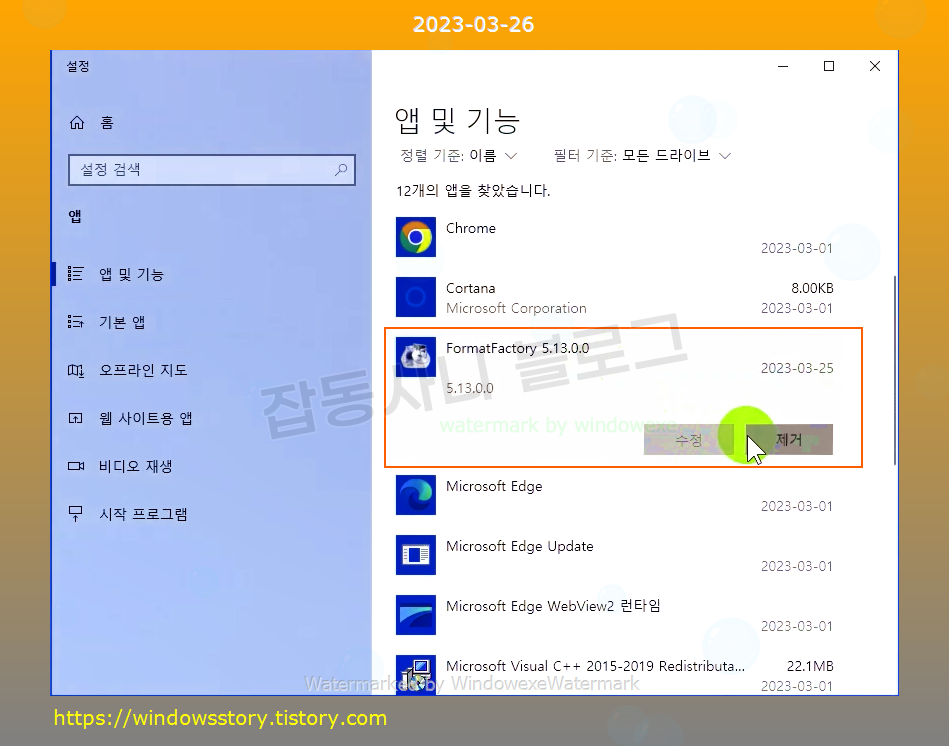Switch to 기본 앱 section
This screenshot has width=949, height=746.
point(122,322)
